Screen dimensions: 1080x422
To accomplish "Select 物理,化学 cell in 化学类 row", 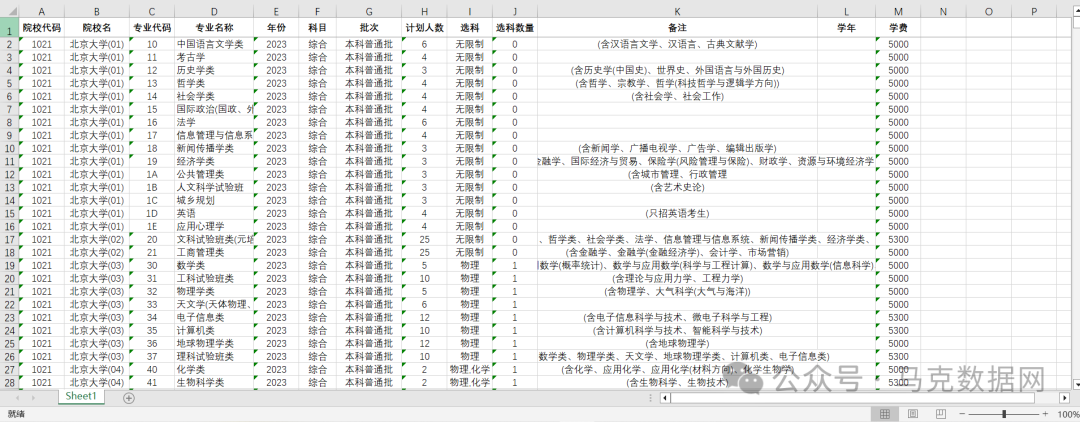I will [470, 369].
